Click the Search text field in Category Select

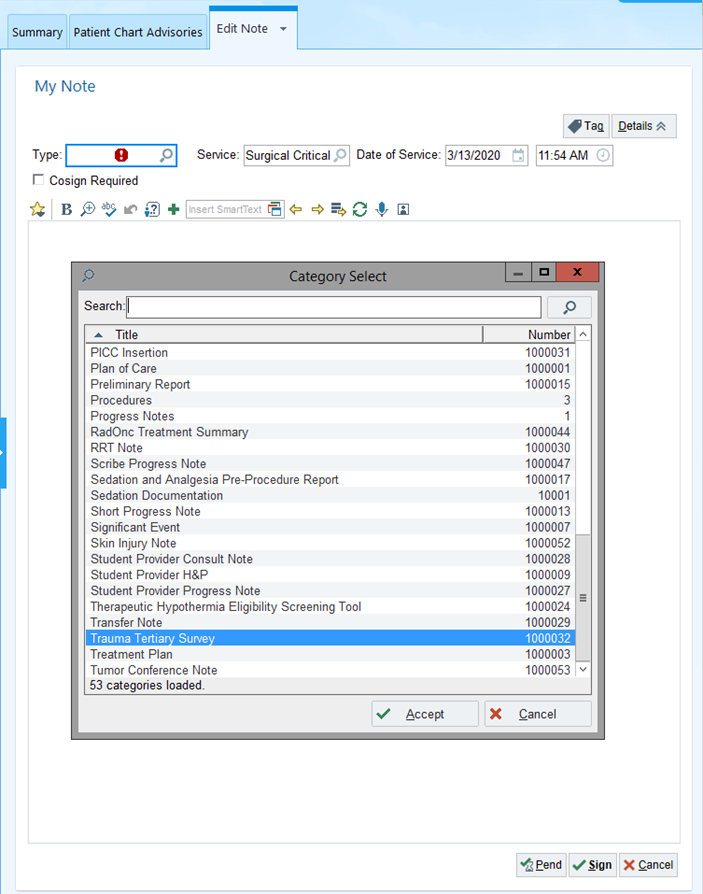(x=334, y=307)
